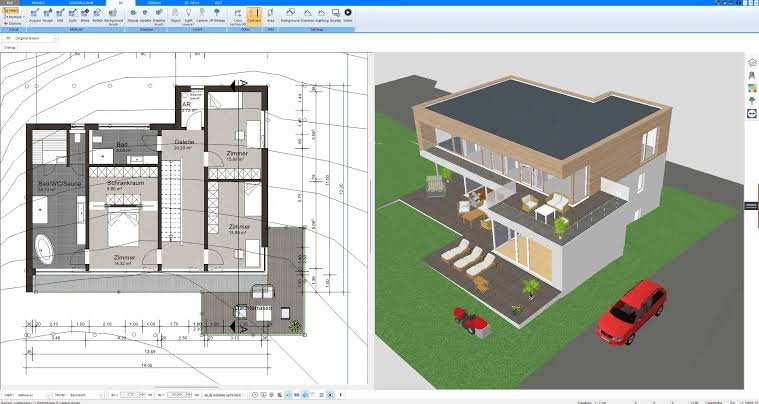Screen dimensions: 759x404
Task: Open the tree plants catalog sidebar icon
Action: point(752,101)
